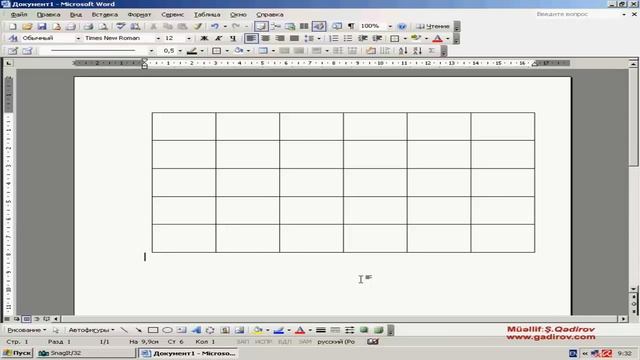Align text left
Viewport: 640px width, 360px height.
tap(251, 38)
